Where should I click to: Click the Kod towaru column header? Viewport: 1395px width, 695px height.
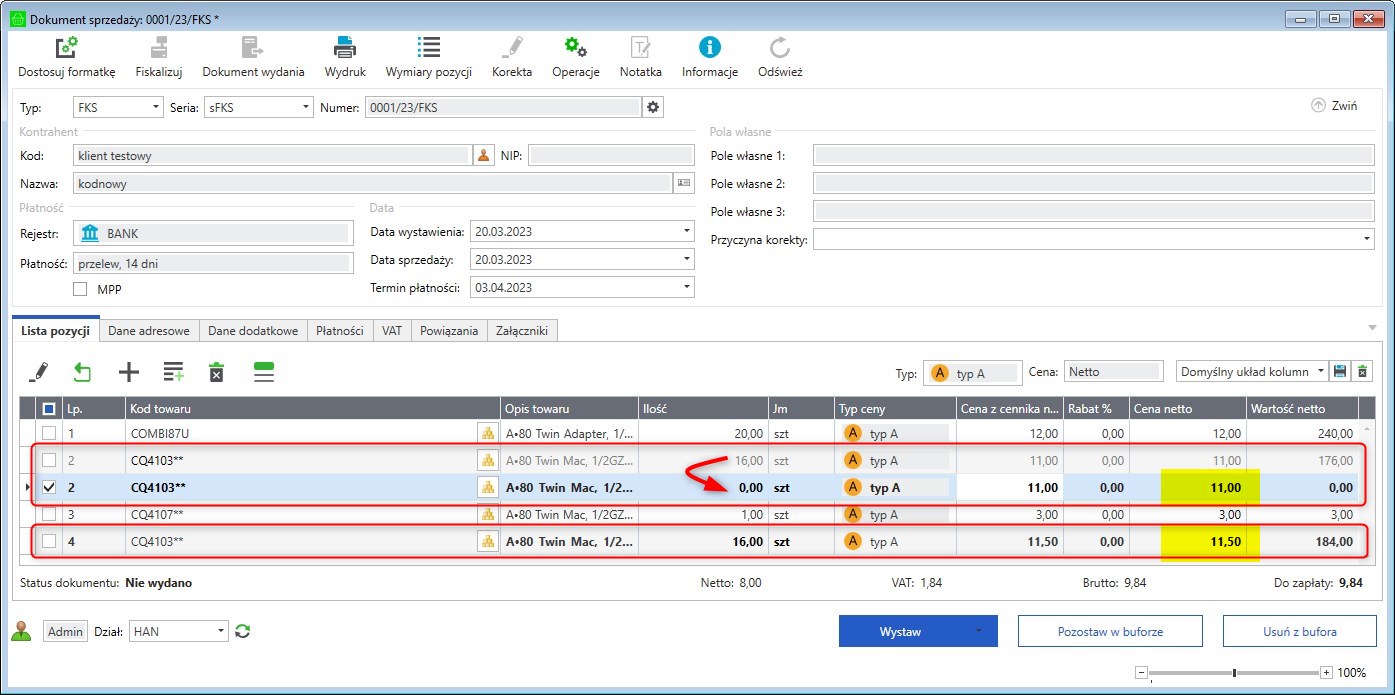tap(314, 408)
